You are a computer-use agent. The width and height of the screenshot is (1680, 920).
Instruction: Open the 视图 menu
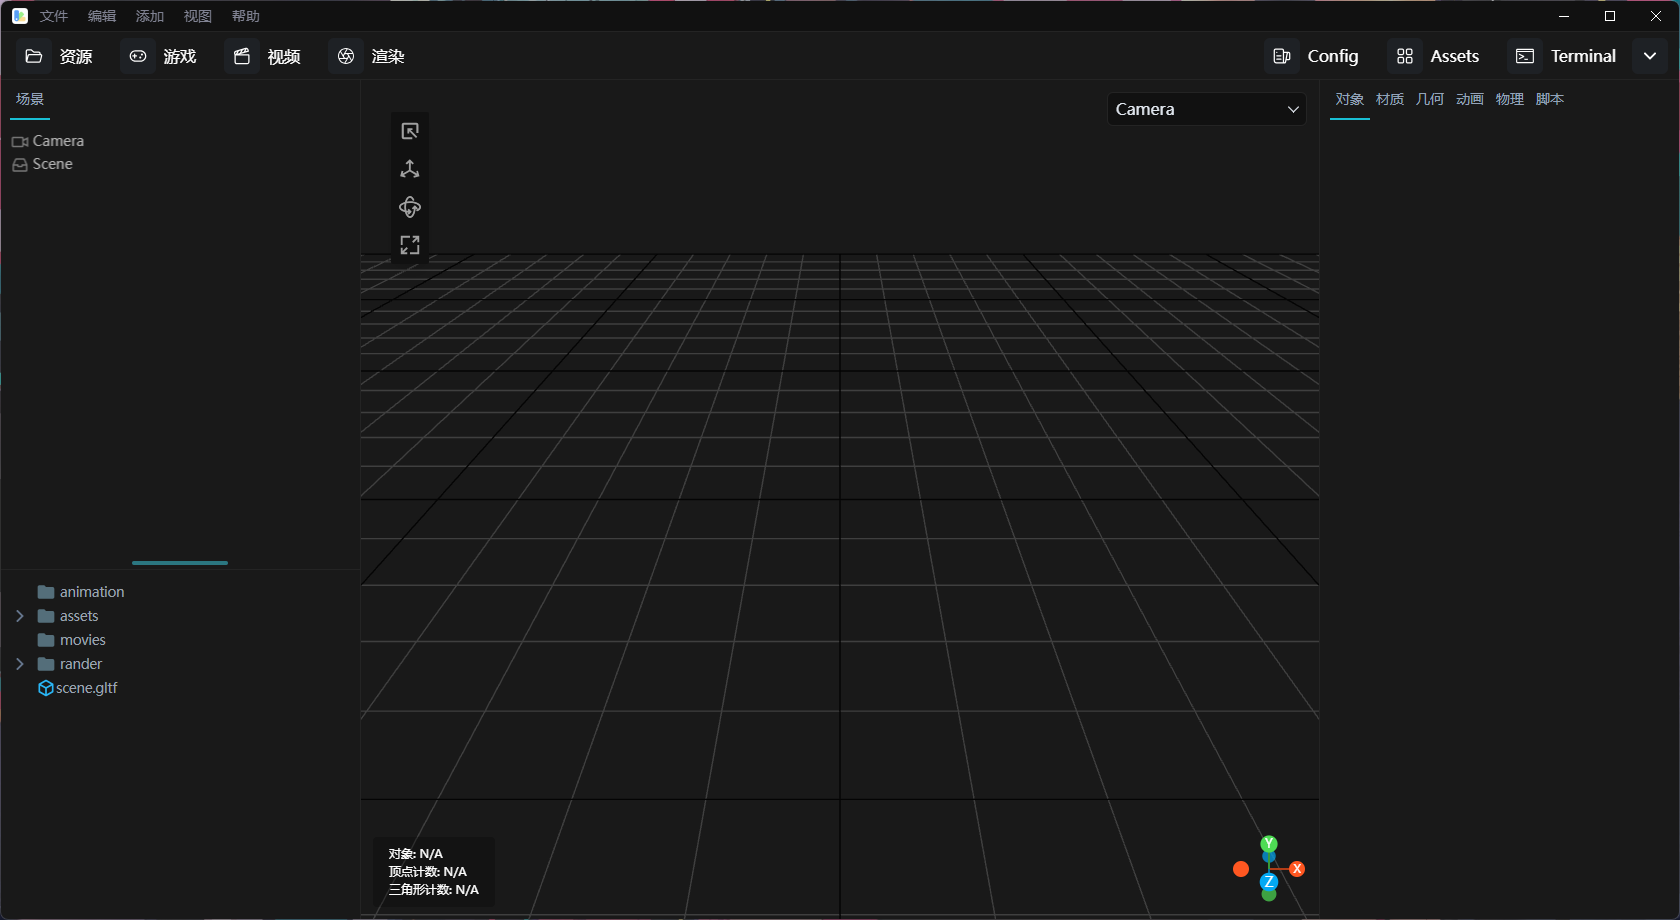[198, 16]
